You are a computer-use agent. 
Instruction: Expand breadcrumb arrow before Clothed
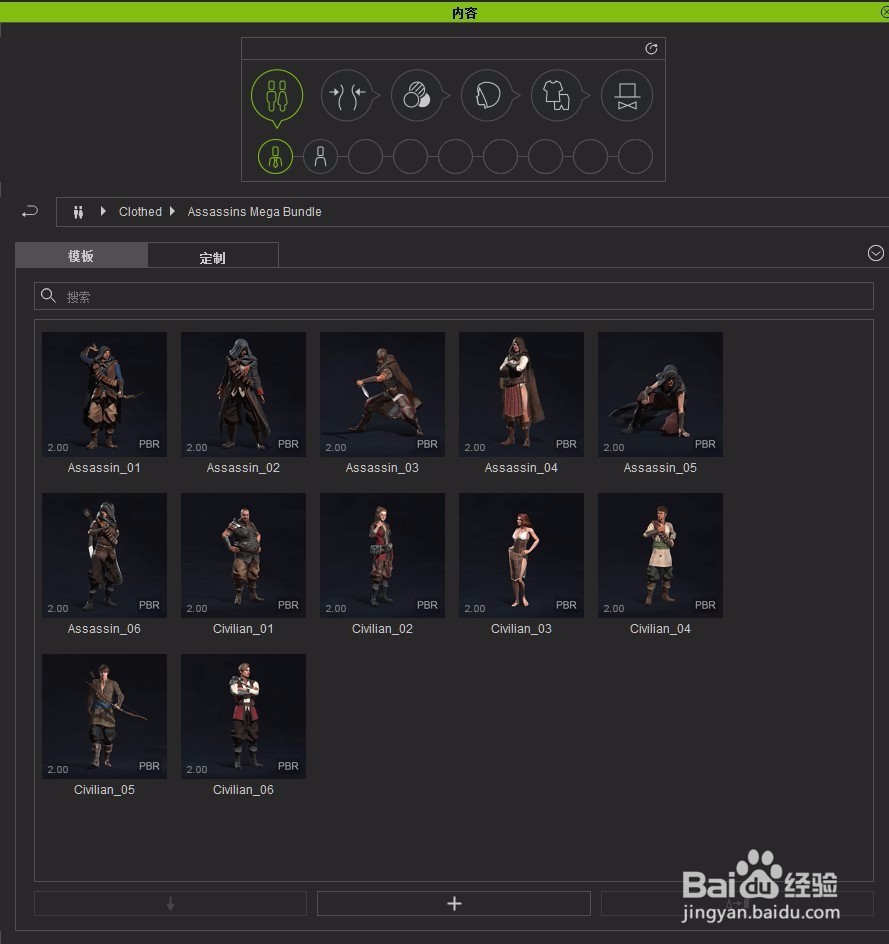(x=103, y=211)
